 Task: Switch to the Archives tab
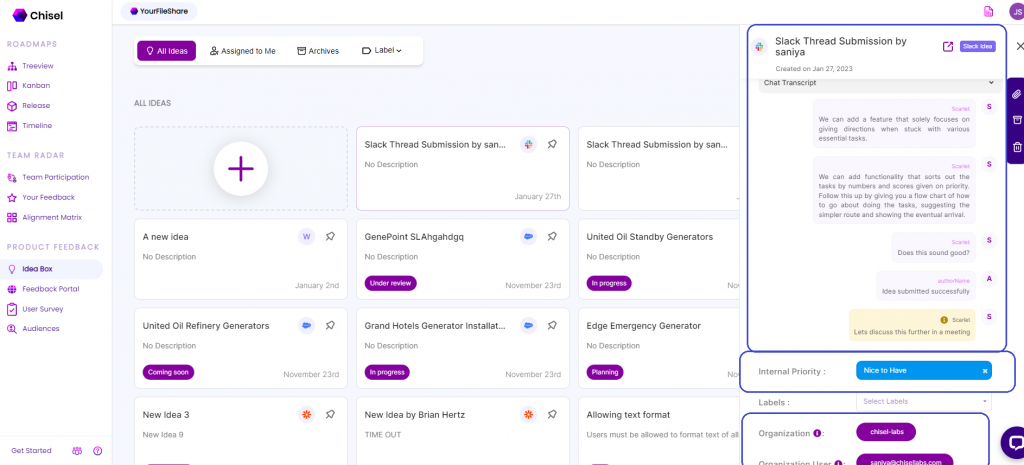(x=318, y=51)
